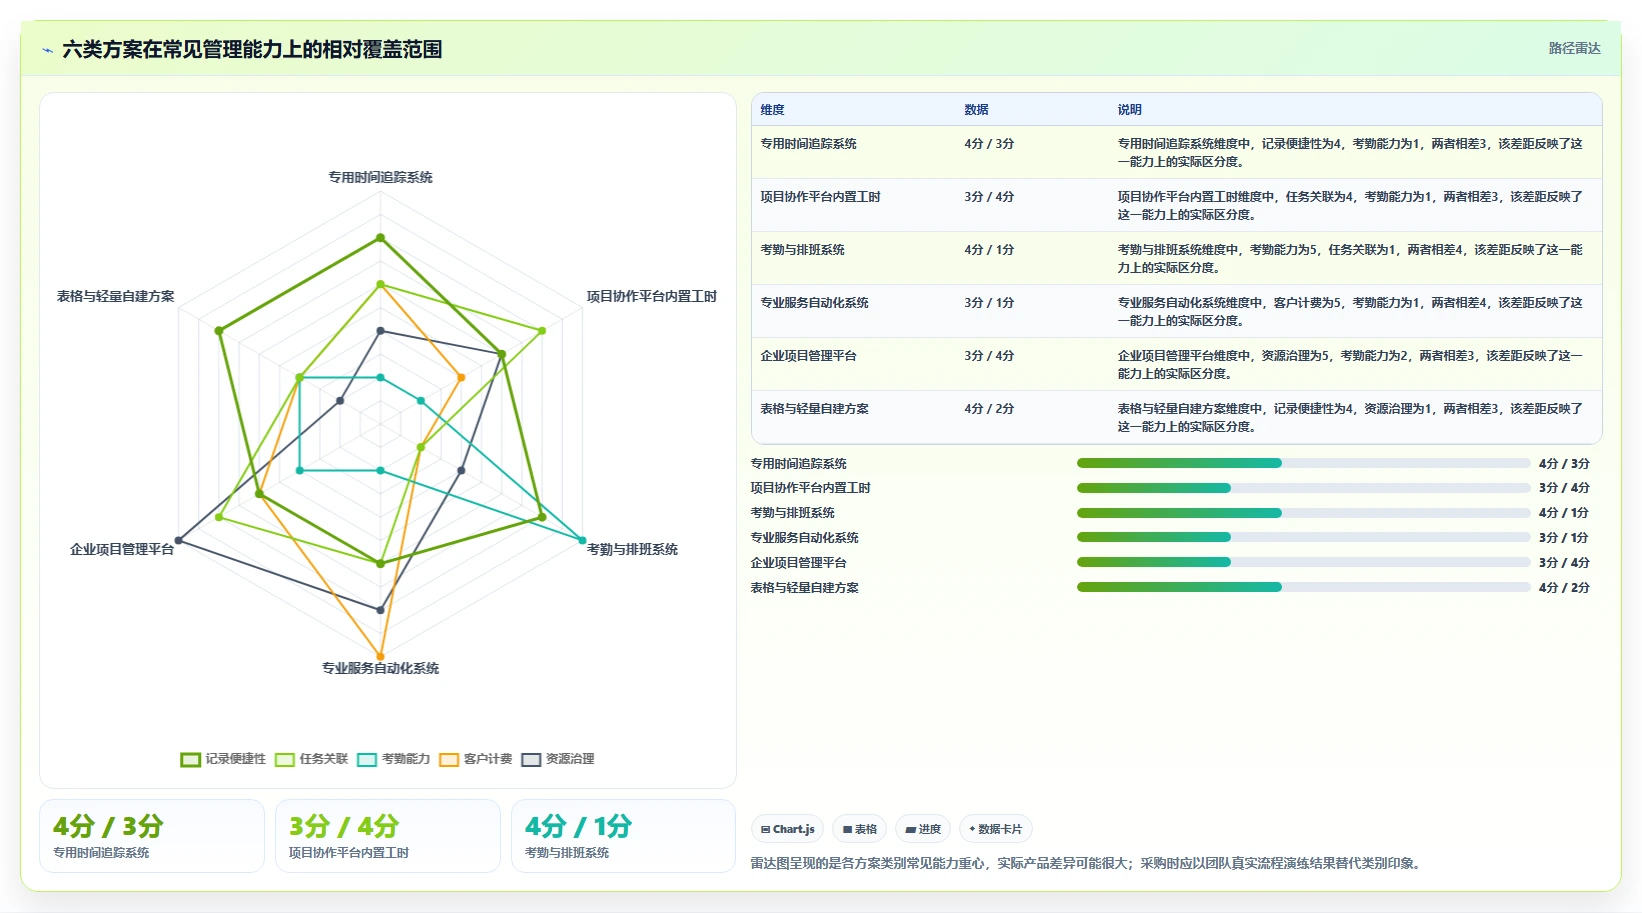The height and width of the screenshot is (913, 1642).
Task: Click the radar axis label 专用时间追踪系统
Action: point(380,177)
